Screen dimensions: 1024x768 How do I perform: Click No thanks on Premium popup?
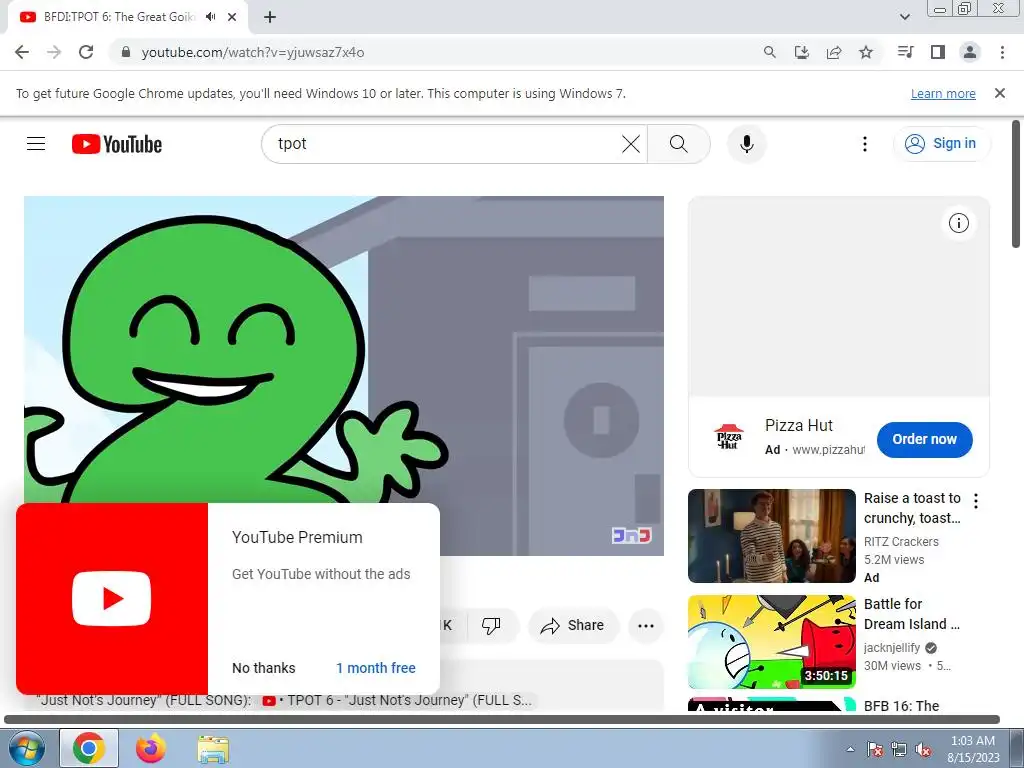point(264,668)
